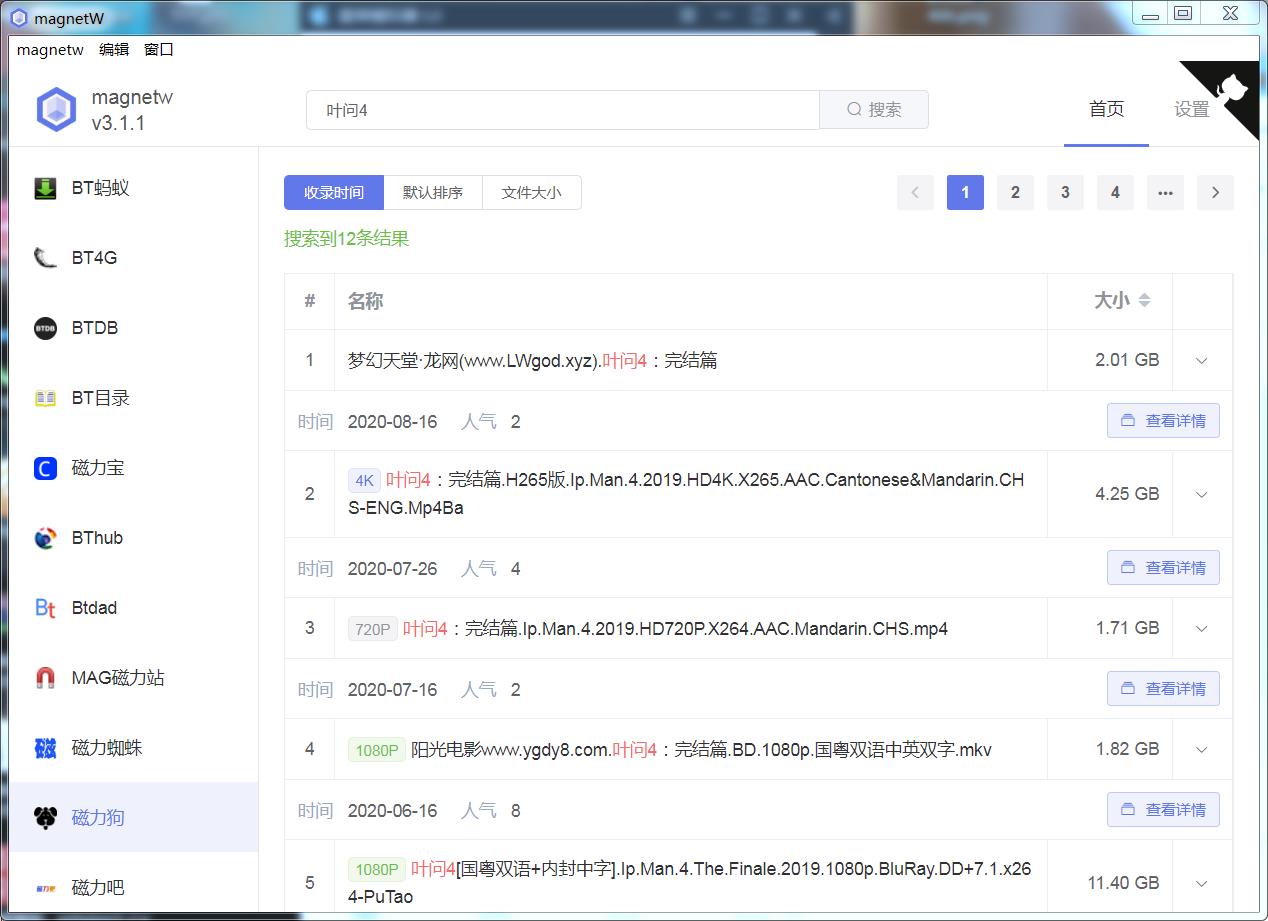View details of 2020-07-26 result
The width and height of the screenshot is (1268, 921).
point(1163,568)
